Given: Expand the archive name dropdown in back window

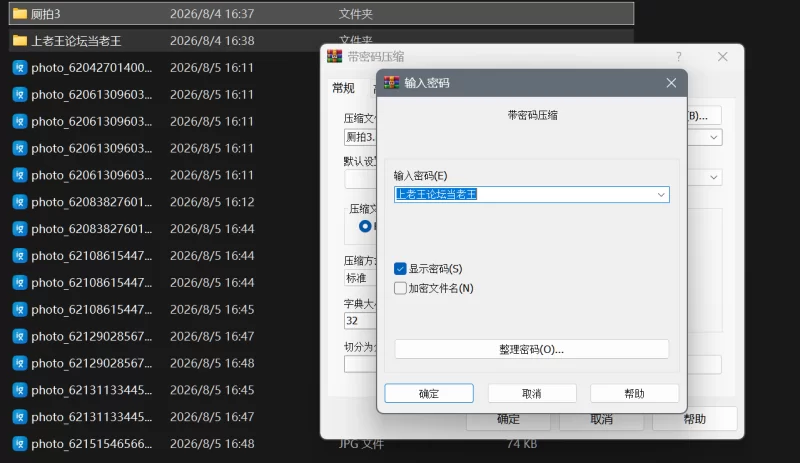Looking at the screenshot, I should [714, 137].
